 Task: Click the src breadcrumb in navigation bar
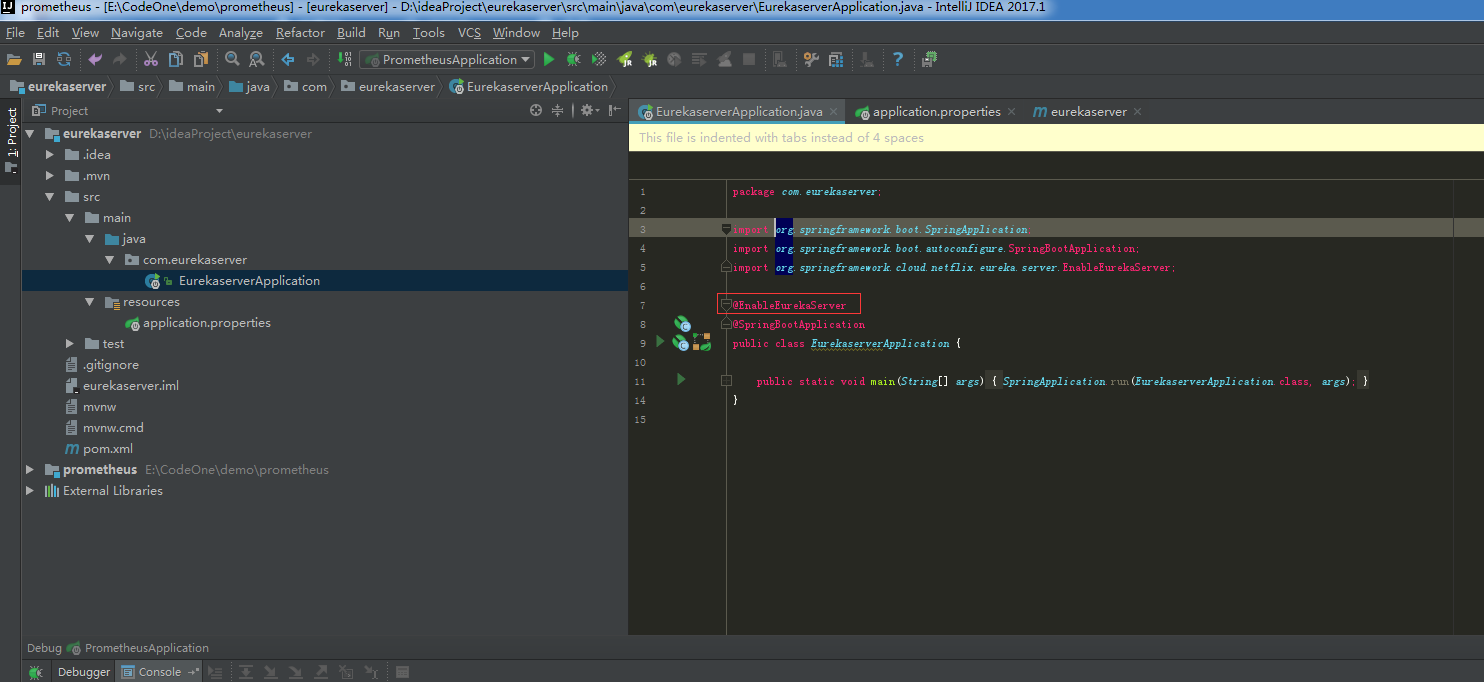pos(137,87)
